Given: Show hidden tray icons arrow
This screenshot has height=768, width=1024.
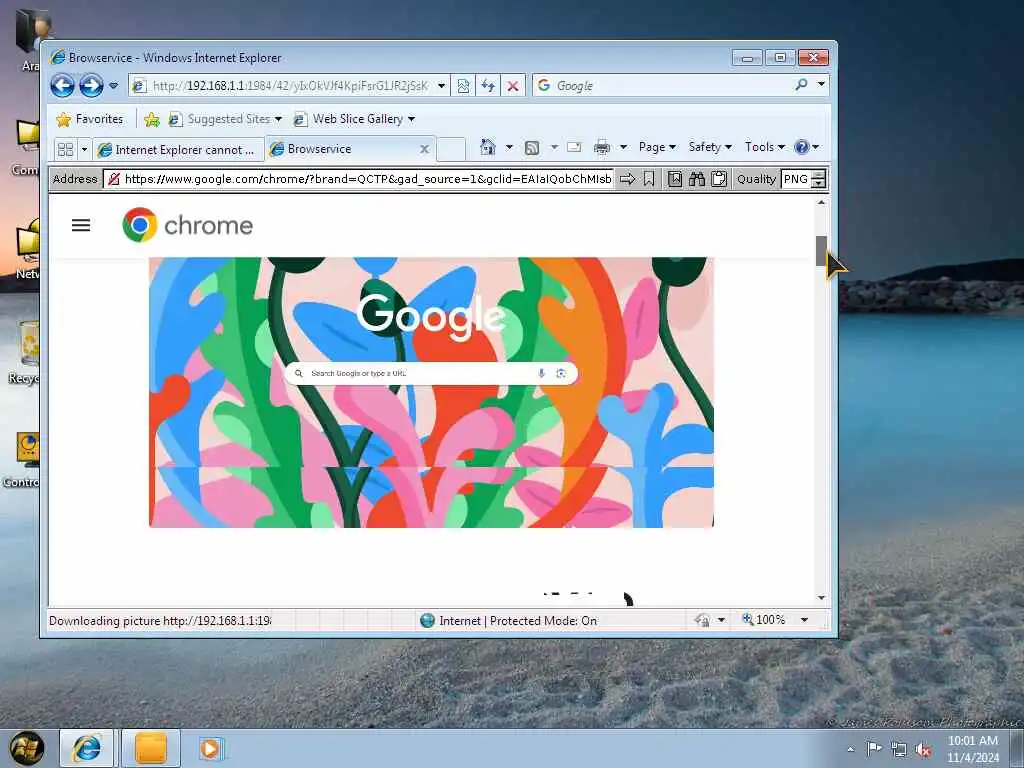Looking at the screenshot, I should point(850,749).
